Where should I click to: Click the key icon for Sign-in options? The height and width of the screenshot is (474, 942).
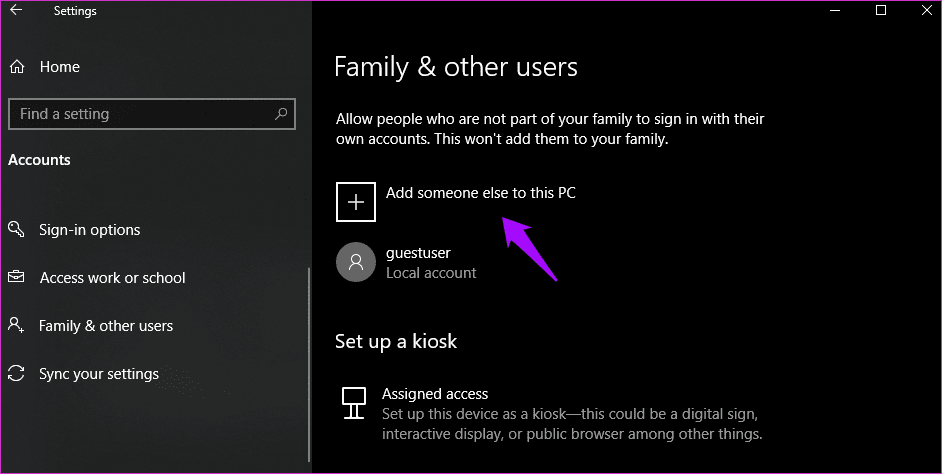(16, 230)
